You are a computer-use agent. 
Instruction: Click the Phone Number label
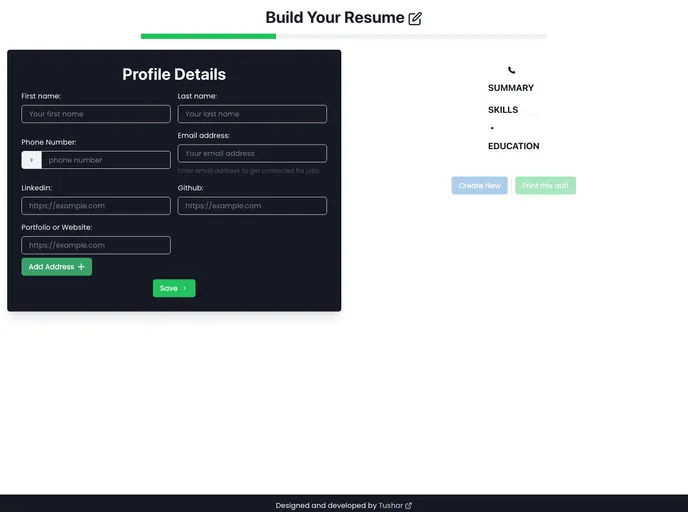[49, 142]
